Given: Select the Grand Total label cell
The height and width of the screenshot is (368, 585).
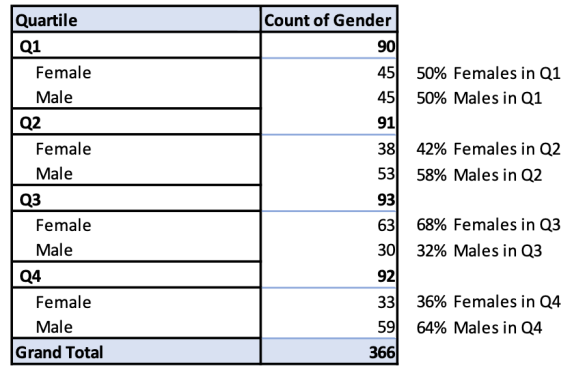Looking at the screenshot, I should point(136,352).
